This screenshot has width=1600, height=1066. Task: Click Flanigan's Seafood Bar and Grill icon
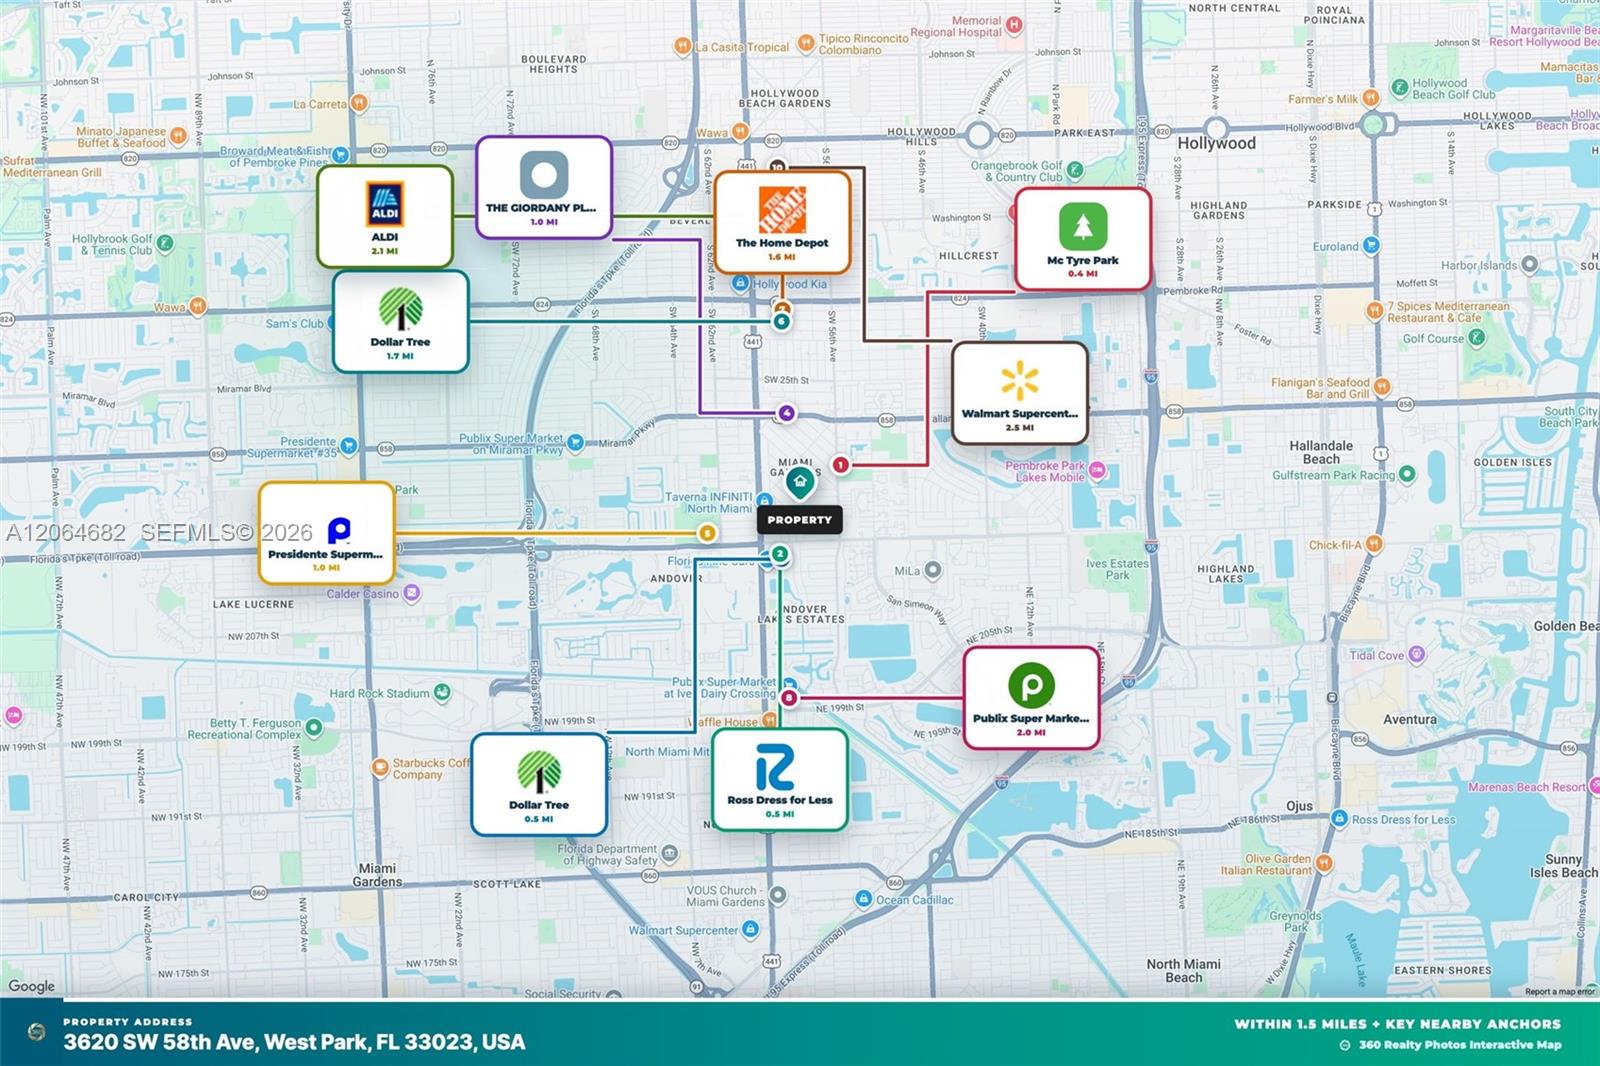1382,387
